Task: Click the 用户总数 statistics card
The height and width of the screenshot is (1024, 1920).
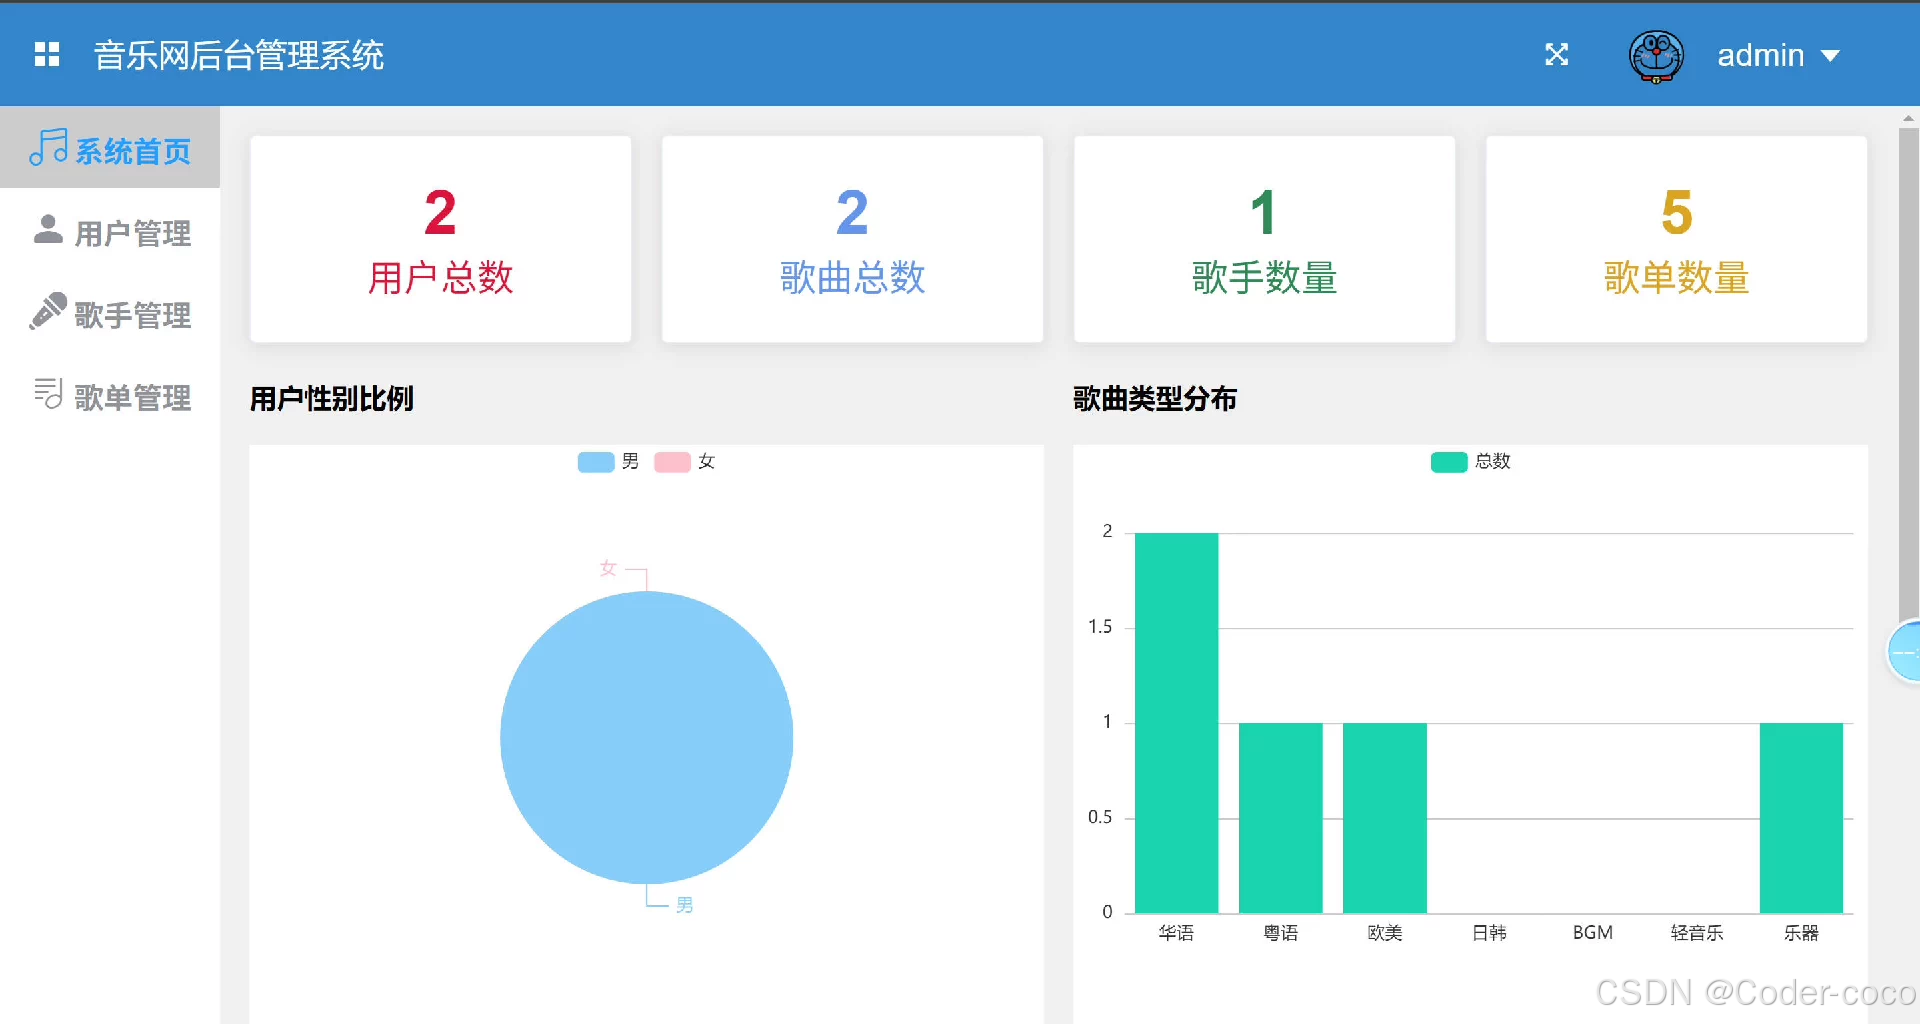Action: coord(440,239)
